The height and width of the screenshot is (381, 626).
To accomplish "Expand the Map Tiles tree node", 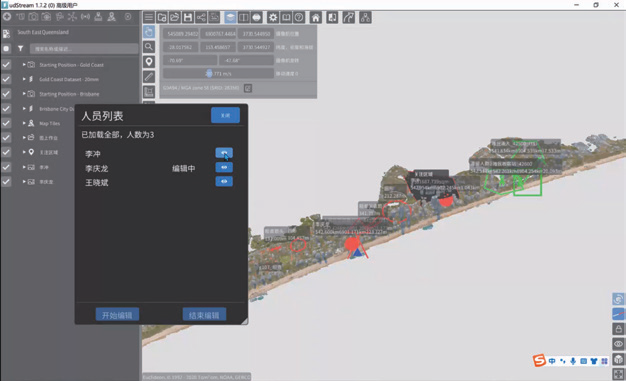I will (24, 123).
